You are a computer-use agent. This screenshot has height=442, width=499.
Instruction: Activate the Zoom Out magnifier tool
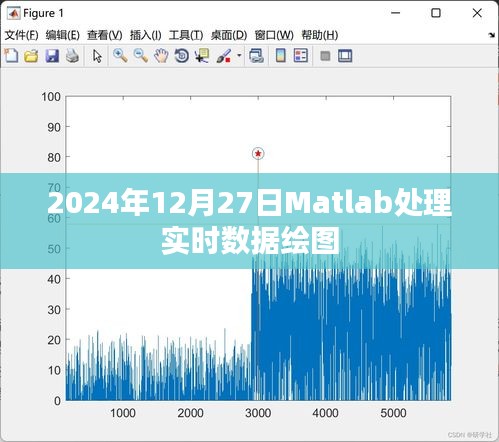coord(141,56)
